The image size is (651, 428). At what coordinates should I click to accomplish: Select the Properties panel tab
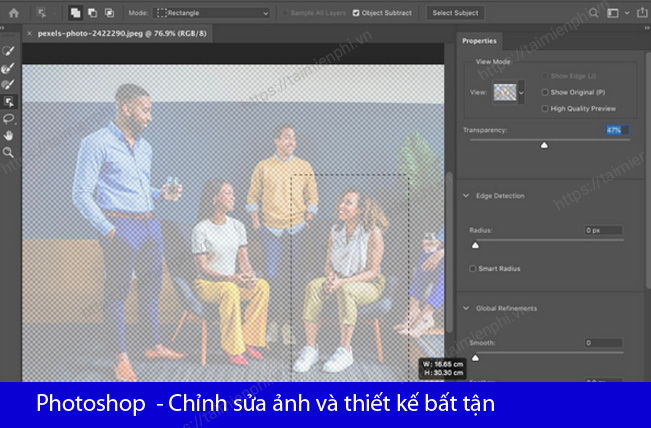pos(479,41)
